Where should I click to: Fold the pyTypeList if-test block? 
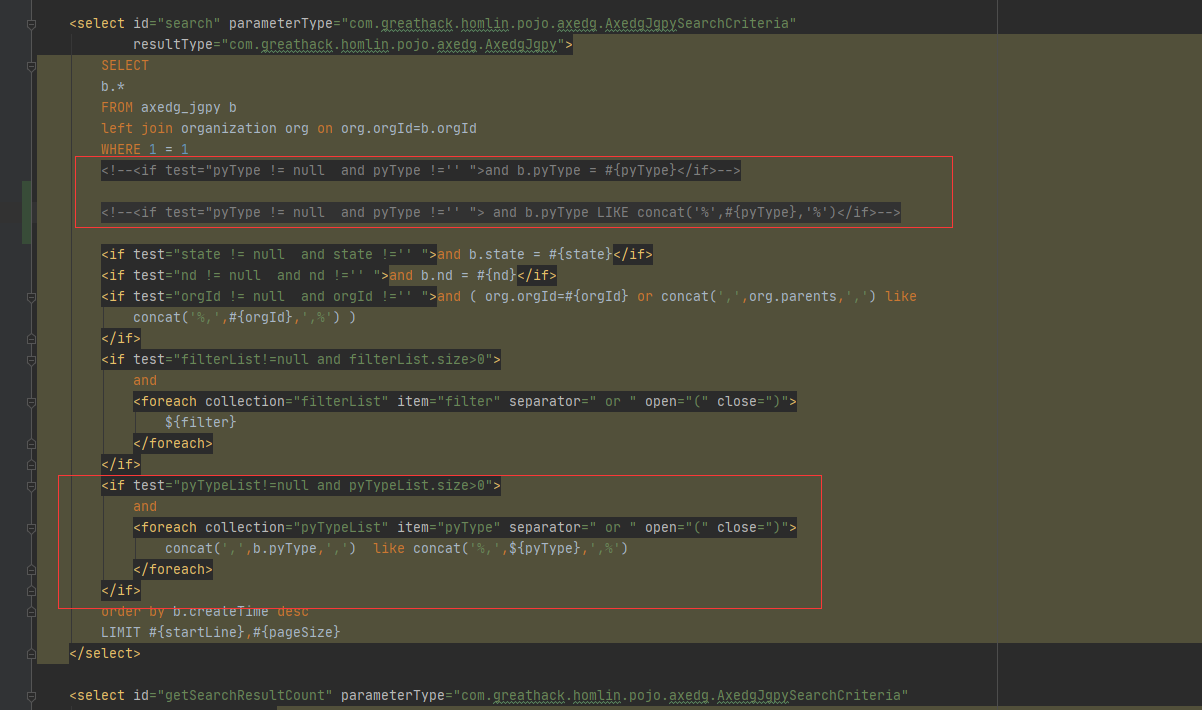click(x=32, y=485)
